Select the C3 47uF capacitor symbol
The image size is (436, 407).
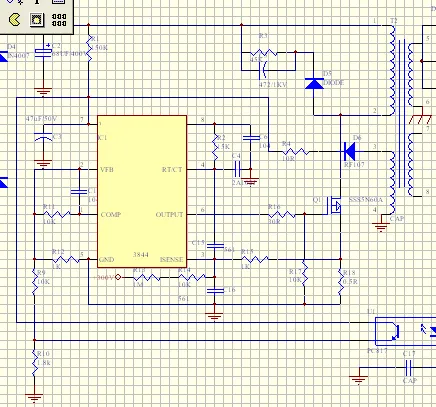pos(43,137)
